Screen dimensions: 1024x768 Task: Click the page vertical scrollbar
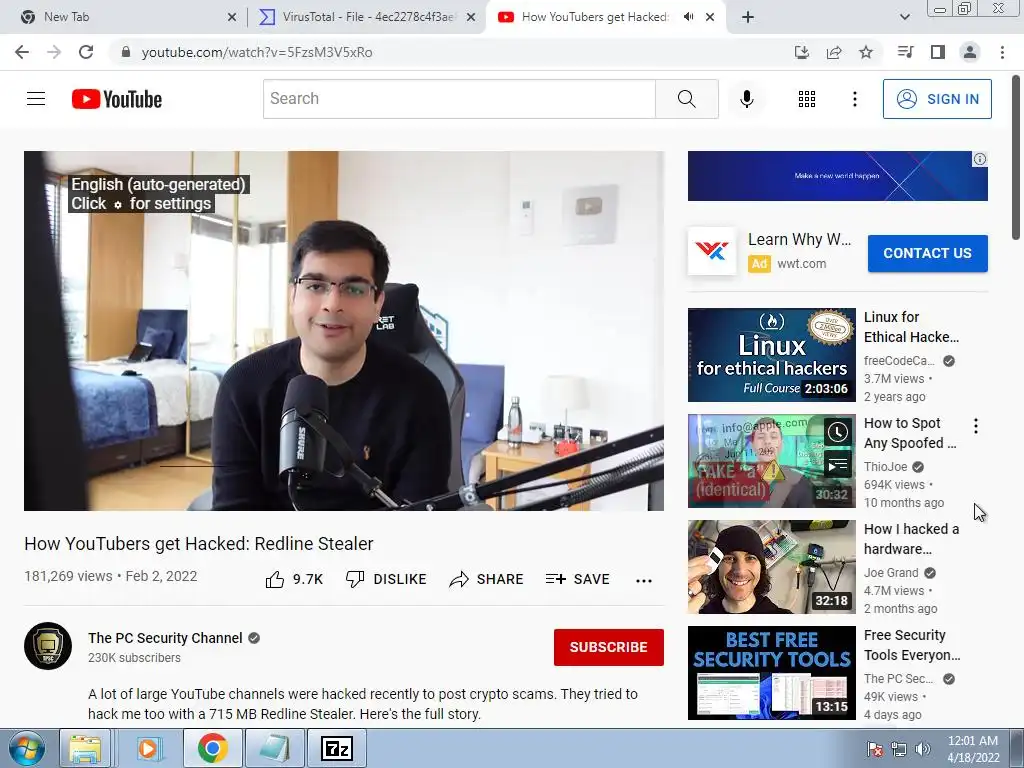tap(1016, 157)
